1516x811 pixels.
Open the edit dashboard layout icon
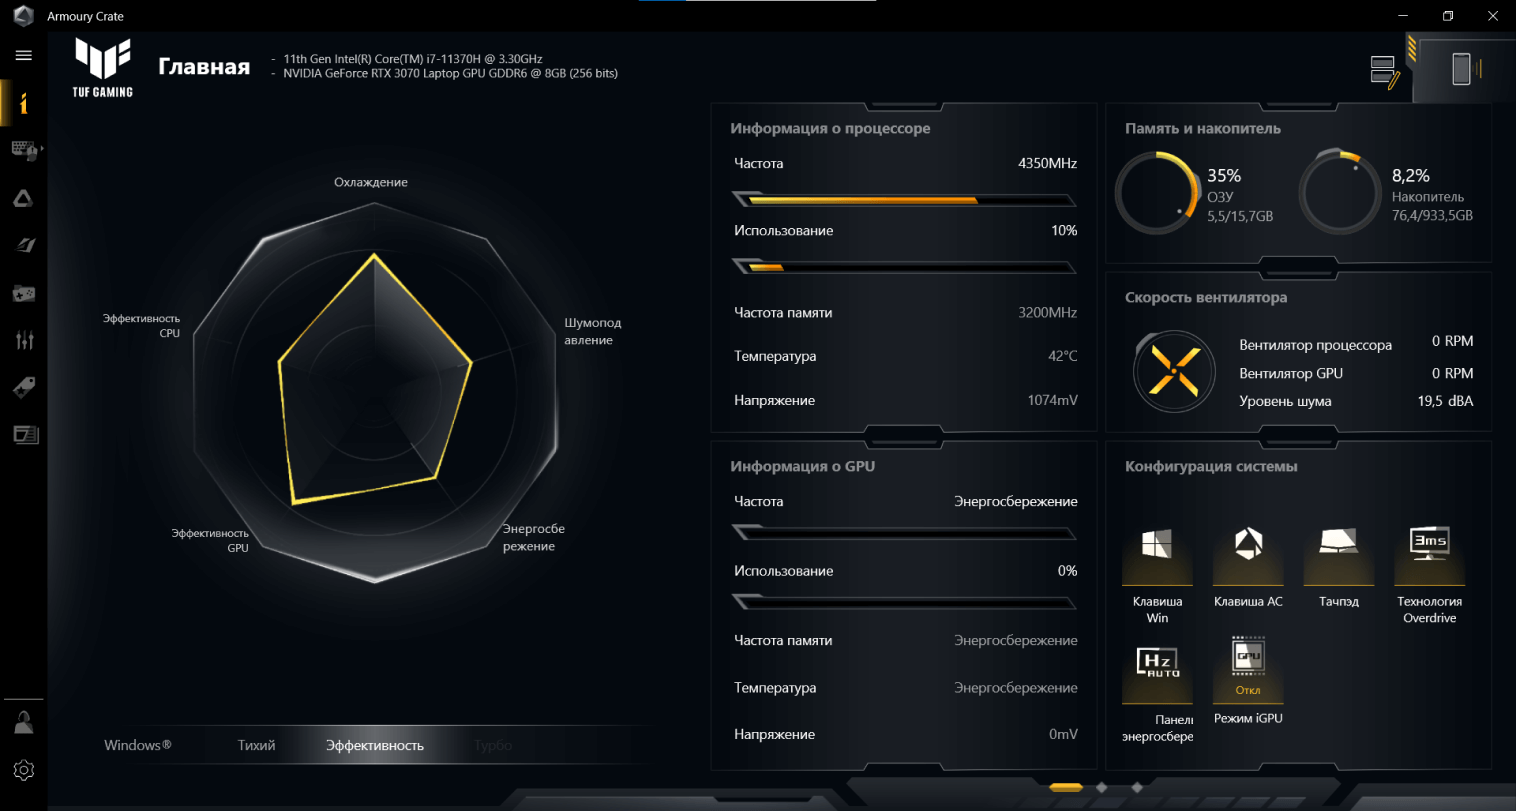pos(1384,72)
